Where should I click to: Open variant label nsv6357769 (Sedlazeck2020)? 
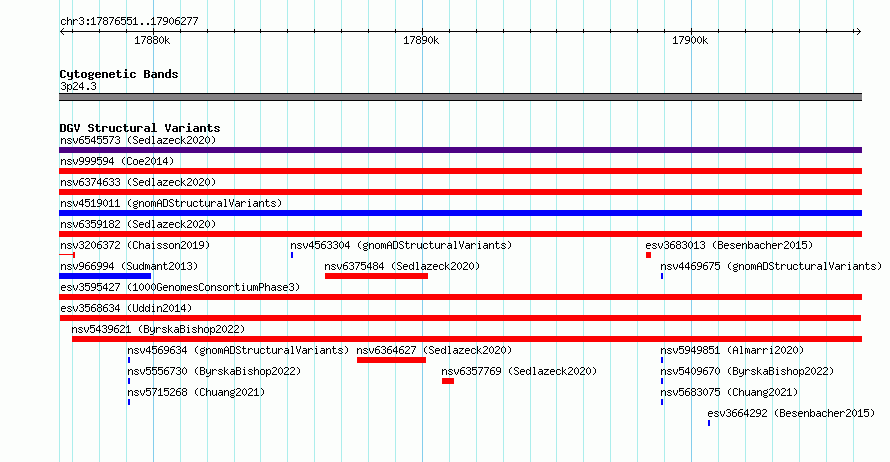click(519, 371)
